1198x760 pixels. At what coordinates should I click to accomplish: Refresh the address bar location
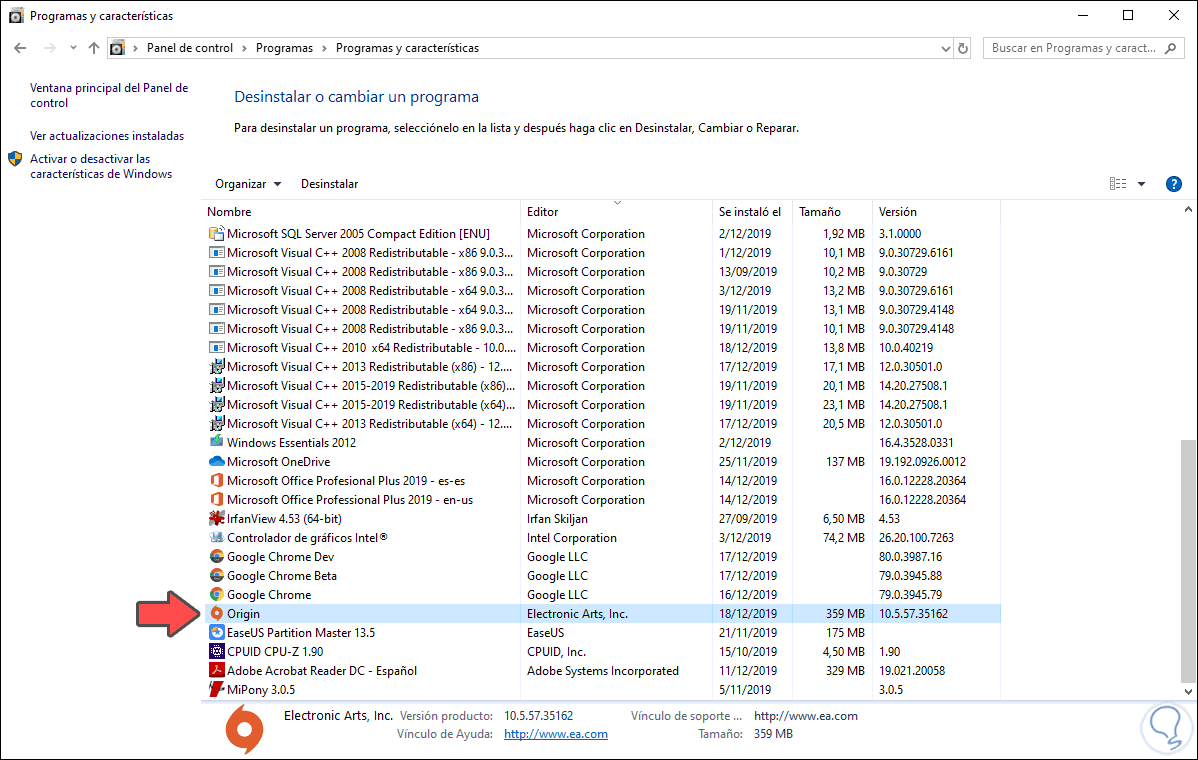(963, 48)
